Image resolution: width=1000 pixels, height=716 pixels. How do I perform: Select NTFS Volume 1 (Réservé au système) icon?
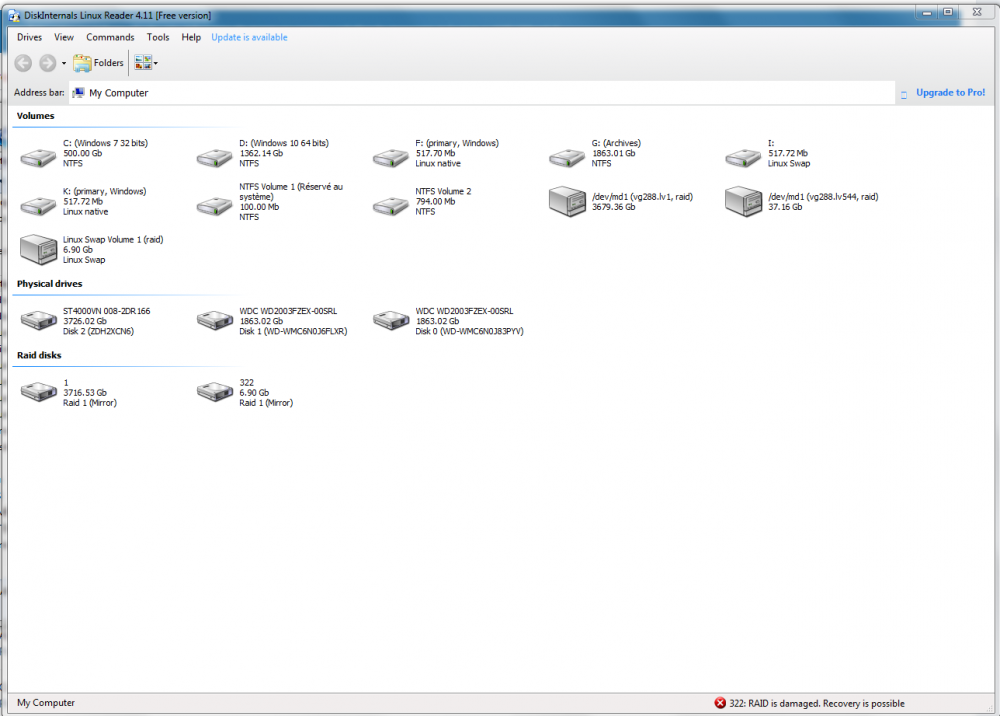tap(215, 205)
